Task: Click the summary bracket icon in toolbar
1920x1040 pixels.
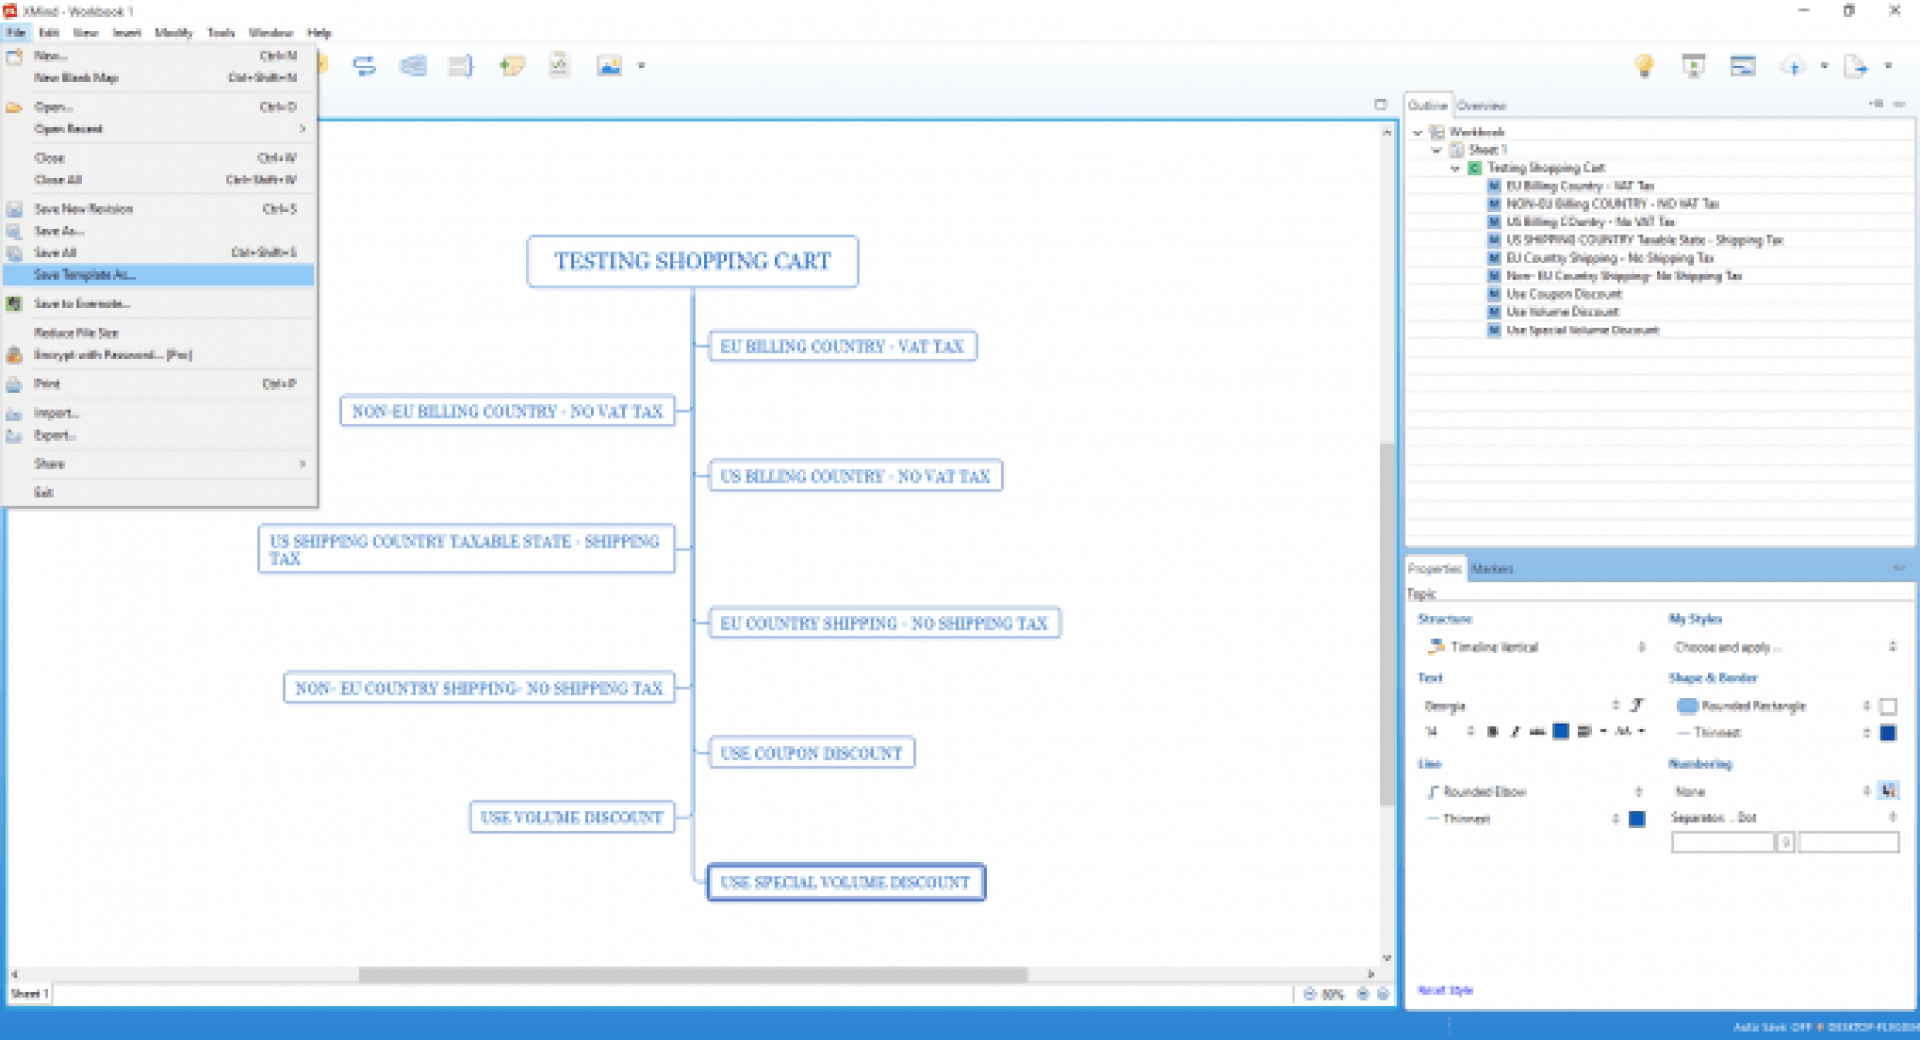Action: pos(460,66)
